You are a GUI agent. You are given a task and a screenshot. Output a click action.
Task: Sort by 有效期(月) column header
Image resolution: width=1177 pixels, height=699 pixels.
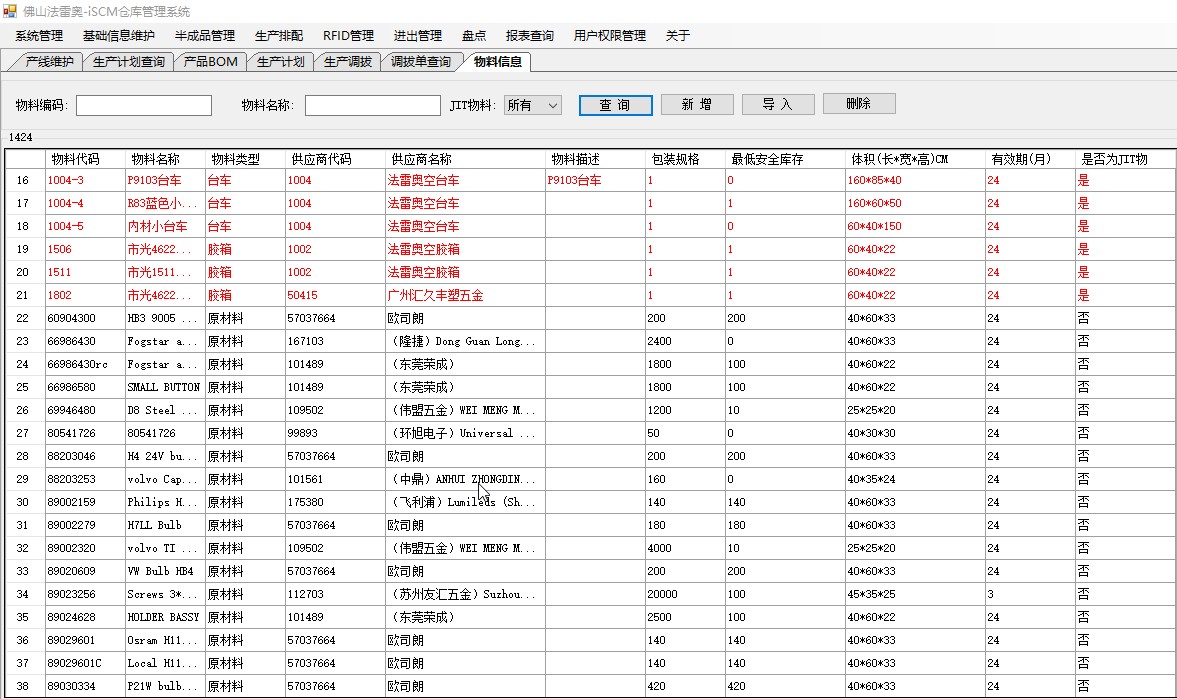tap(1030, 159)
